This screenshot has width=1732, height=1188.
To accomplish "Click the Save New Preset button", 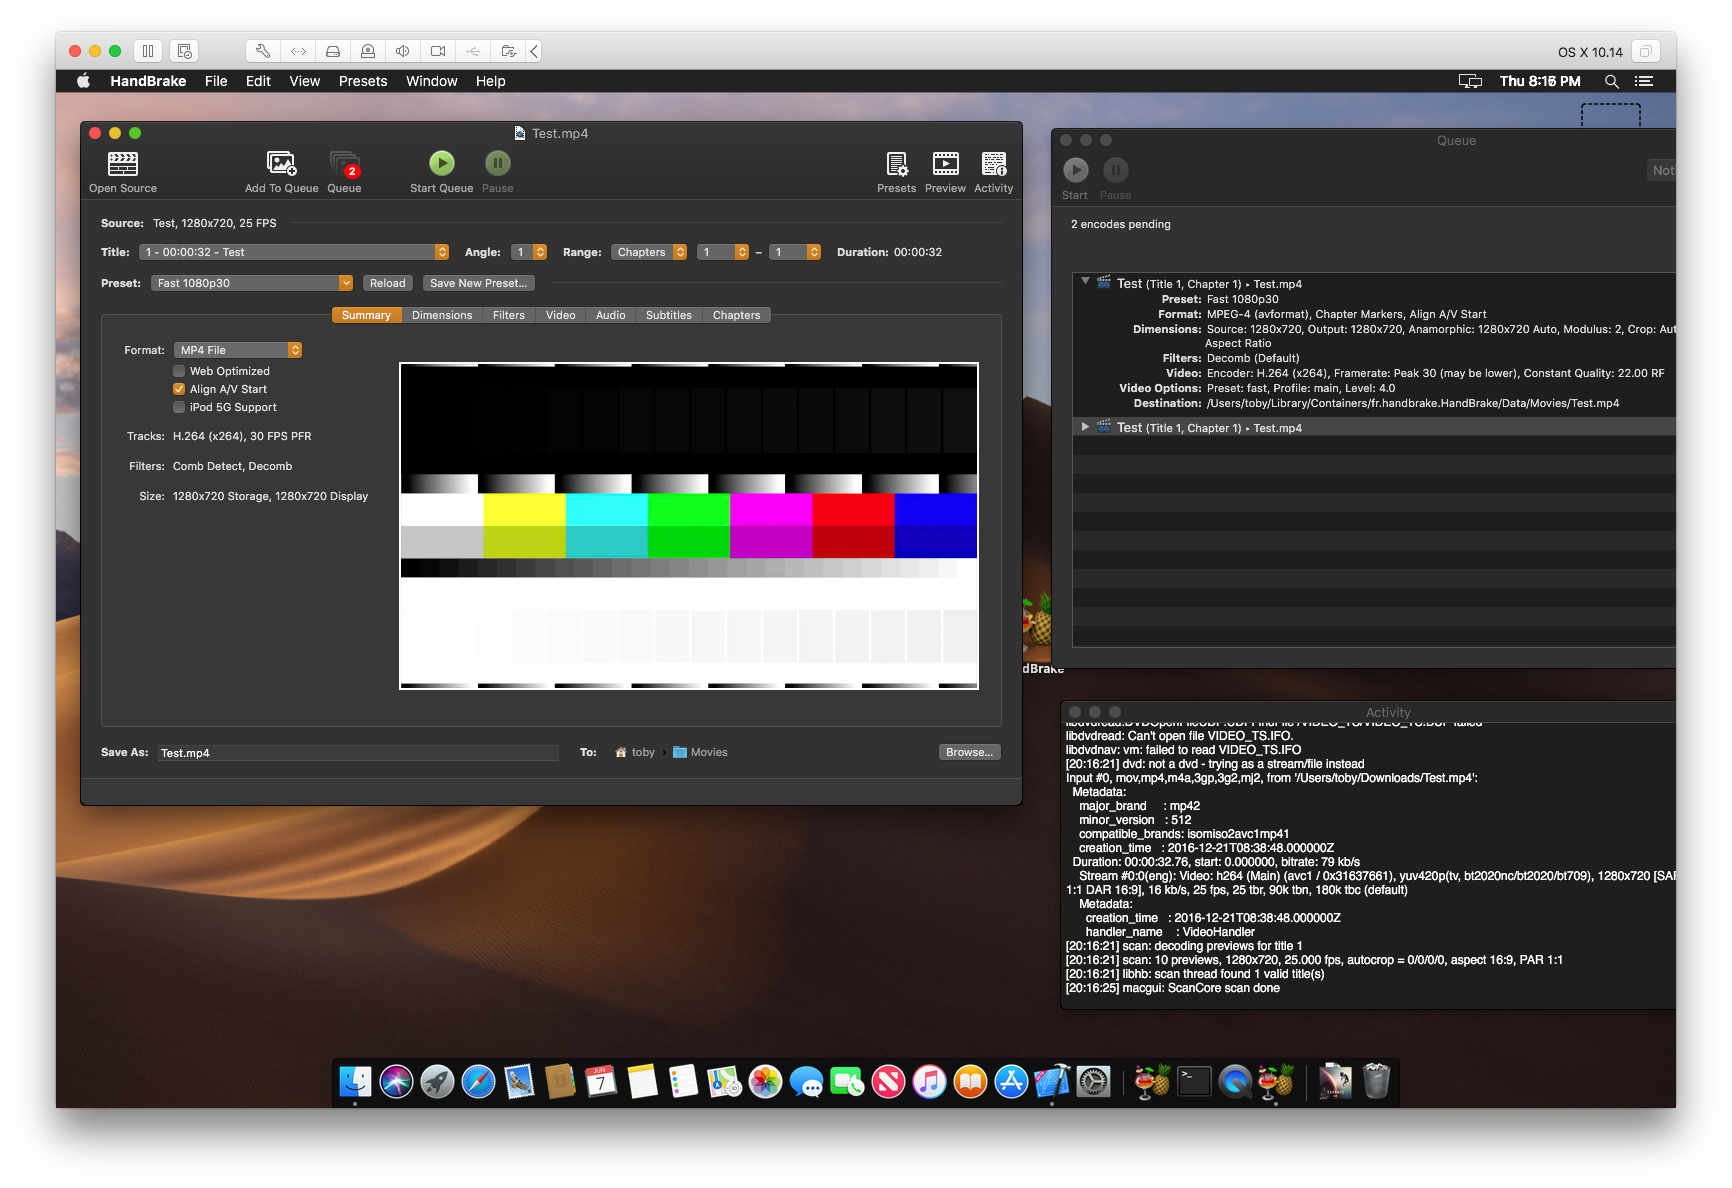I will pyautogui.click(x=478, y=283).
